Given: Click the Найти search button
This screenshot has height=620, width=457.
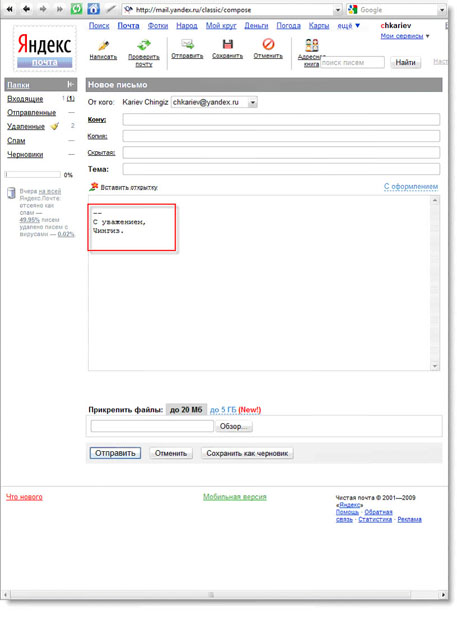Looking at the screenshot, I should pos(406,62).
